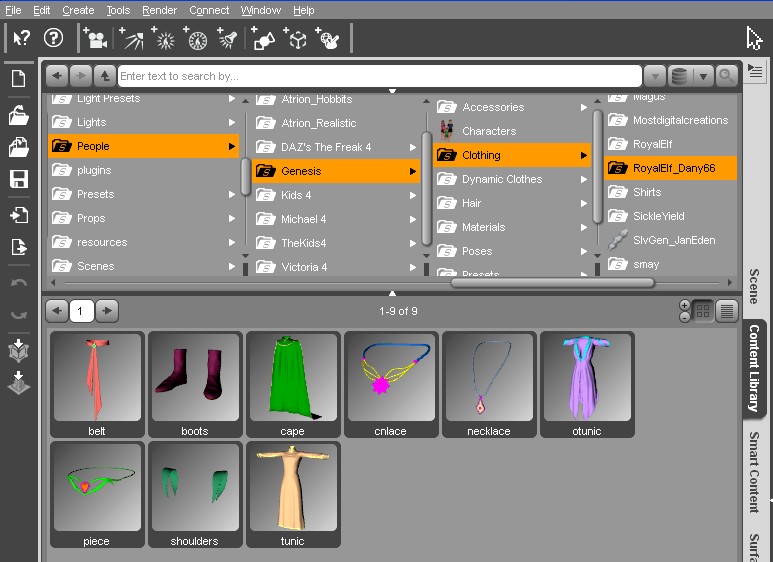The image size is (773, 562).
Task: Click the upper box with down arrow sidebar icon
Action: pyautogui.click(x=19, y=351)
